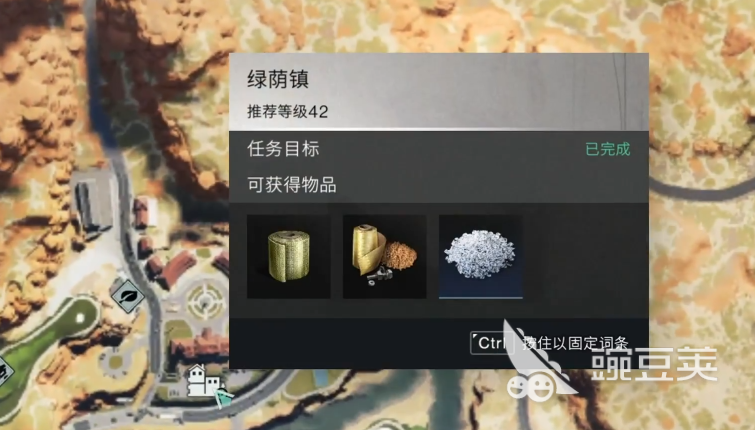Click the 推荐等级42 level label
Viewport: 755px width, 430px height.
point(287,112)
